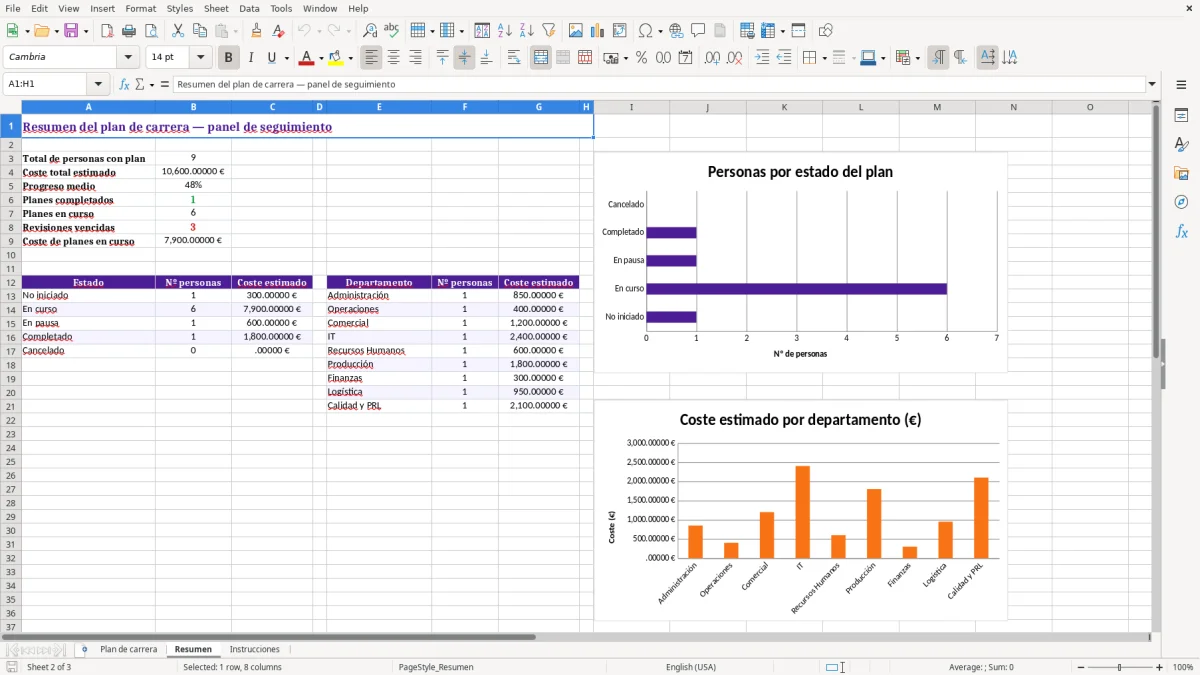Viewport: 1200px width, 675px height.
Task: Open the Function Wizard fx icon
Action: 124,84
